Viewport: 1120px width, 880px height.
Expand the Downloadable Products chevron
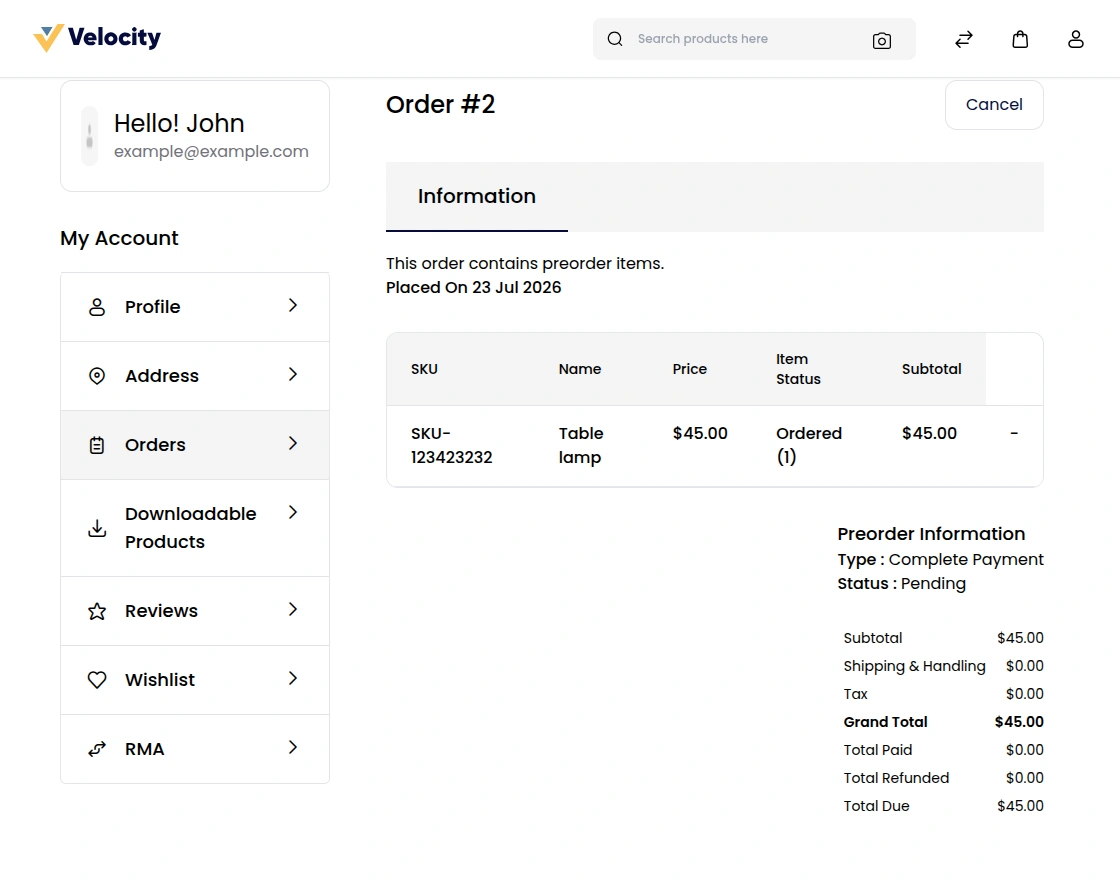tap(293, 512)
